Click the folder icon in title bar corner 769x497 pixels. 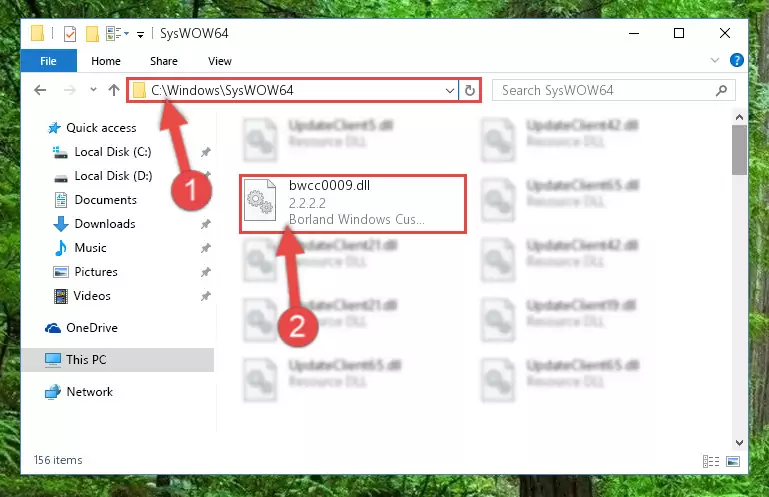37,33
